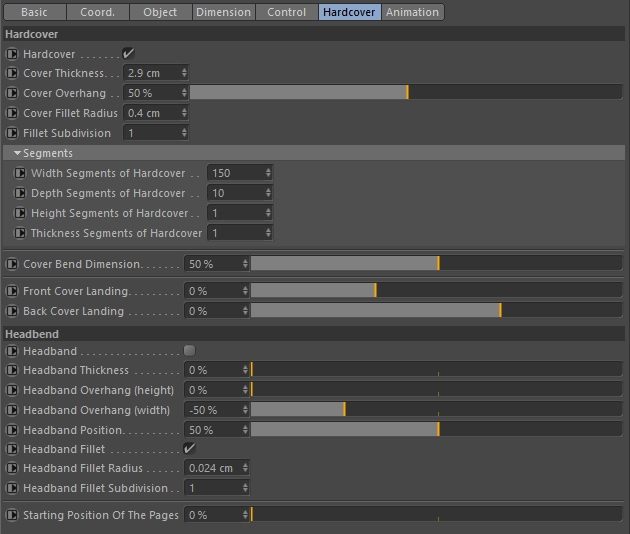The width and height of the screenshot is (630, 534).
Task: Click keyframe icon beside Cover Thickness
Action: [12, 73]
